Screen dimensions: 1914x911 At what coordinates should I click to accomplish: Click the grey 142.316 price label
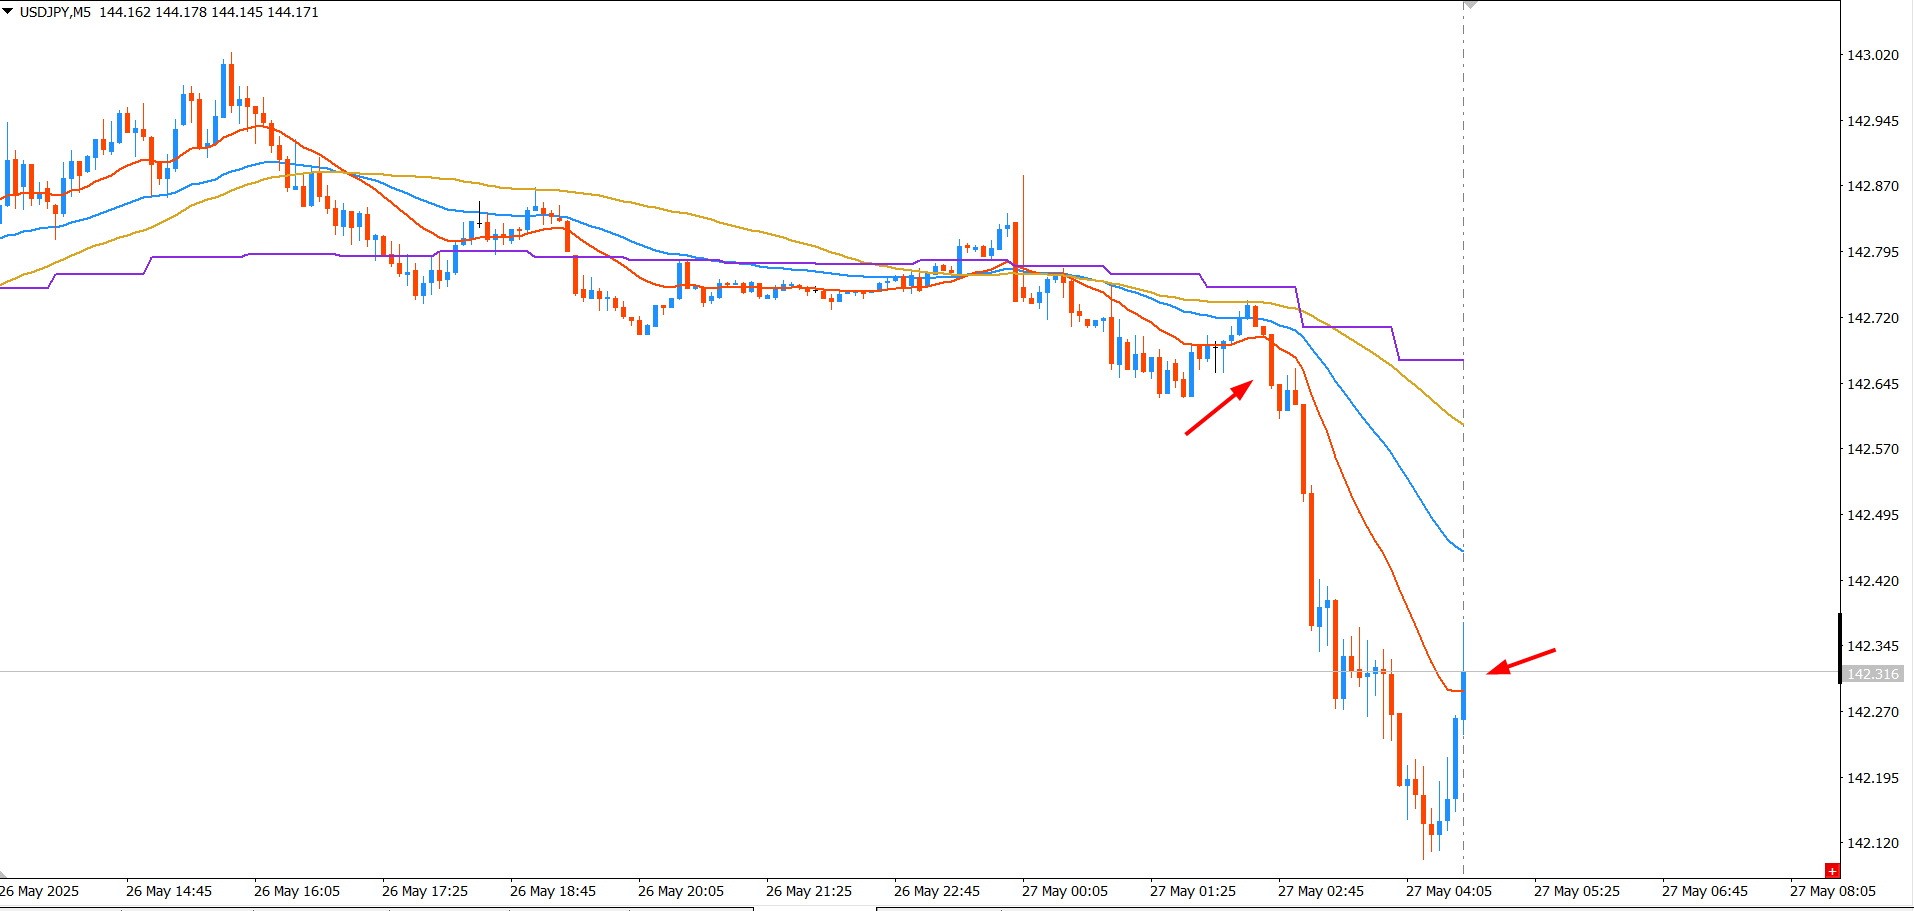[x=1872, y=674]
